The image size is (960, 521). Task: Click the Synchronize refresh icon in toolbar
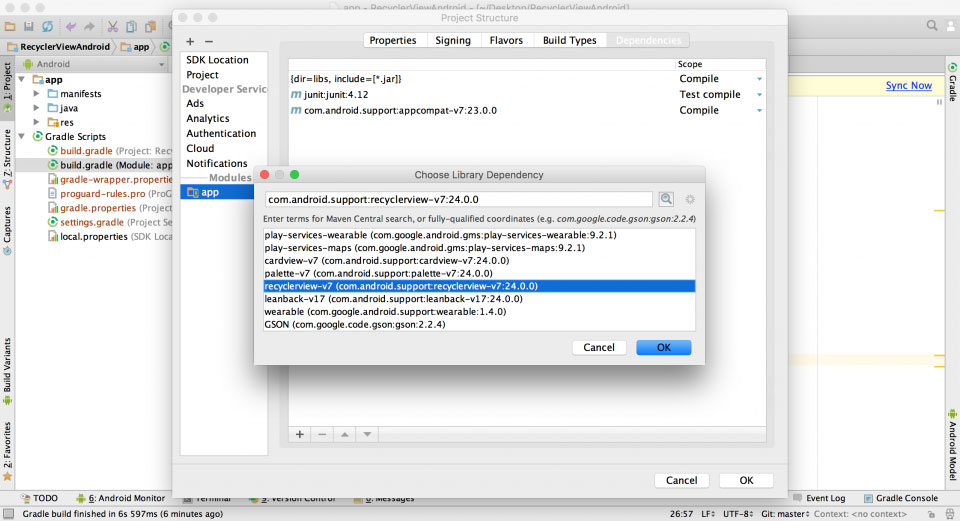47,26
